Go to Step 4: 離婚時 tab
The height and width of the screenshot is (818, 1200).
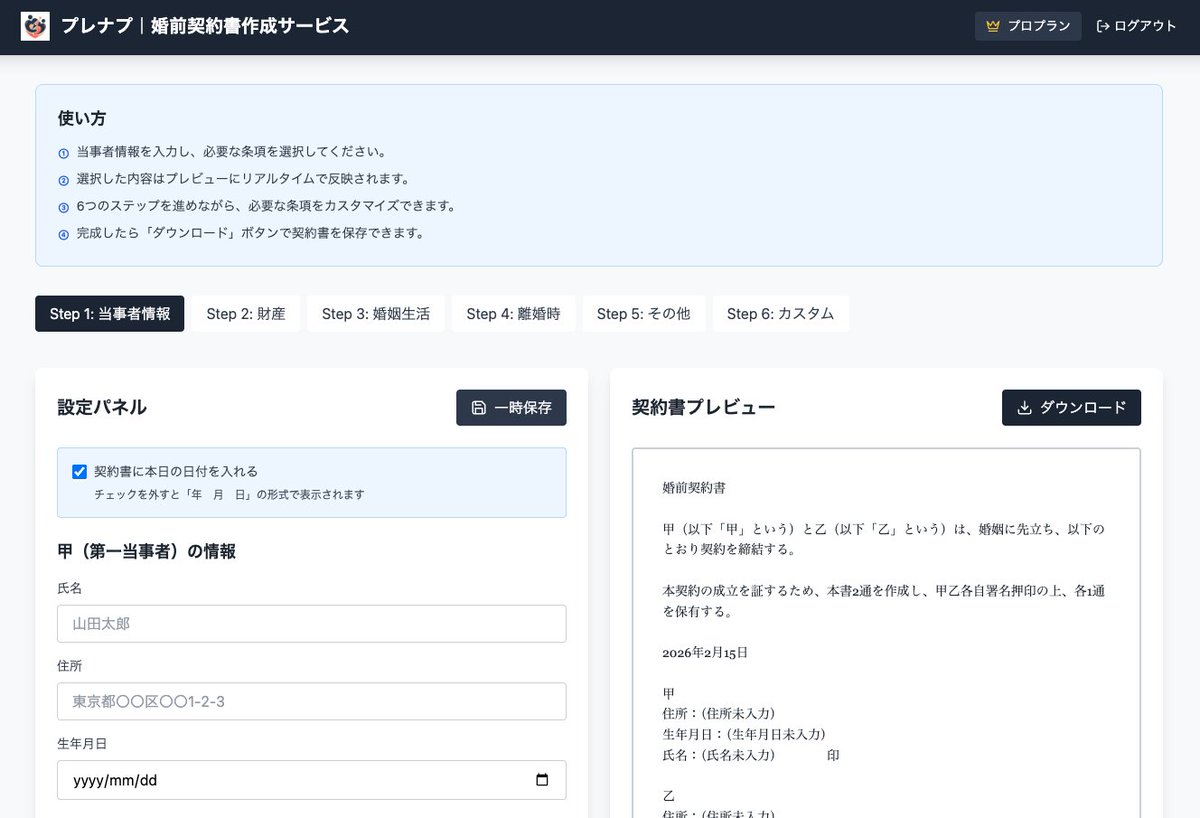(x=513, y=313)
